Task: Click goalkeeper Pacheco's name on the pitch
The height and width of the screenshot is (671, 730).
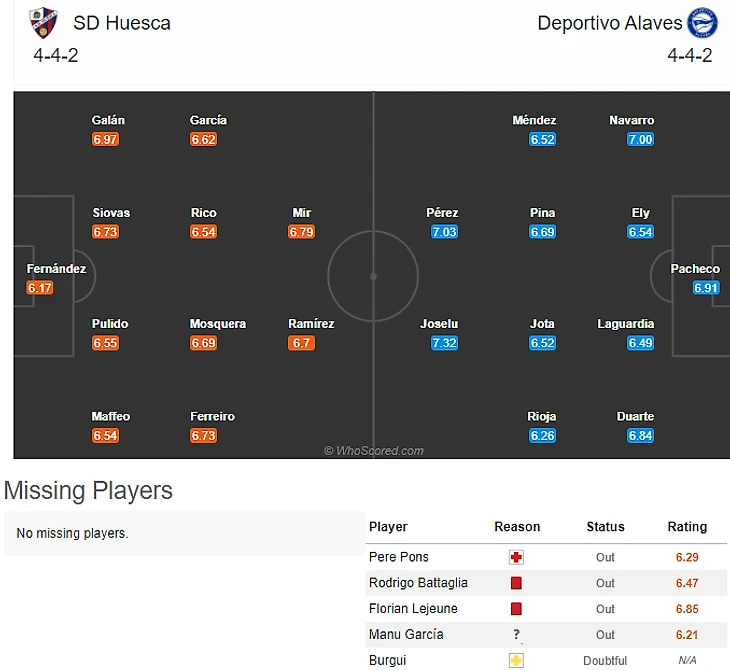Action: point(695,269)
